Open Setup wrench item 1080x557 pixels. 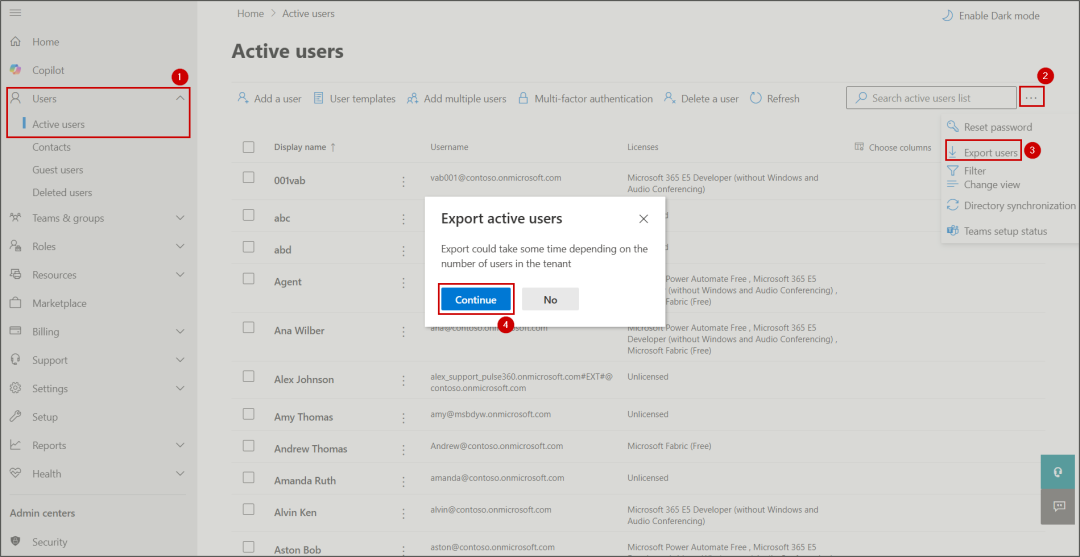point(45,417)
